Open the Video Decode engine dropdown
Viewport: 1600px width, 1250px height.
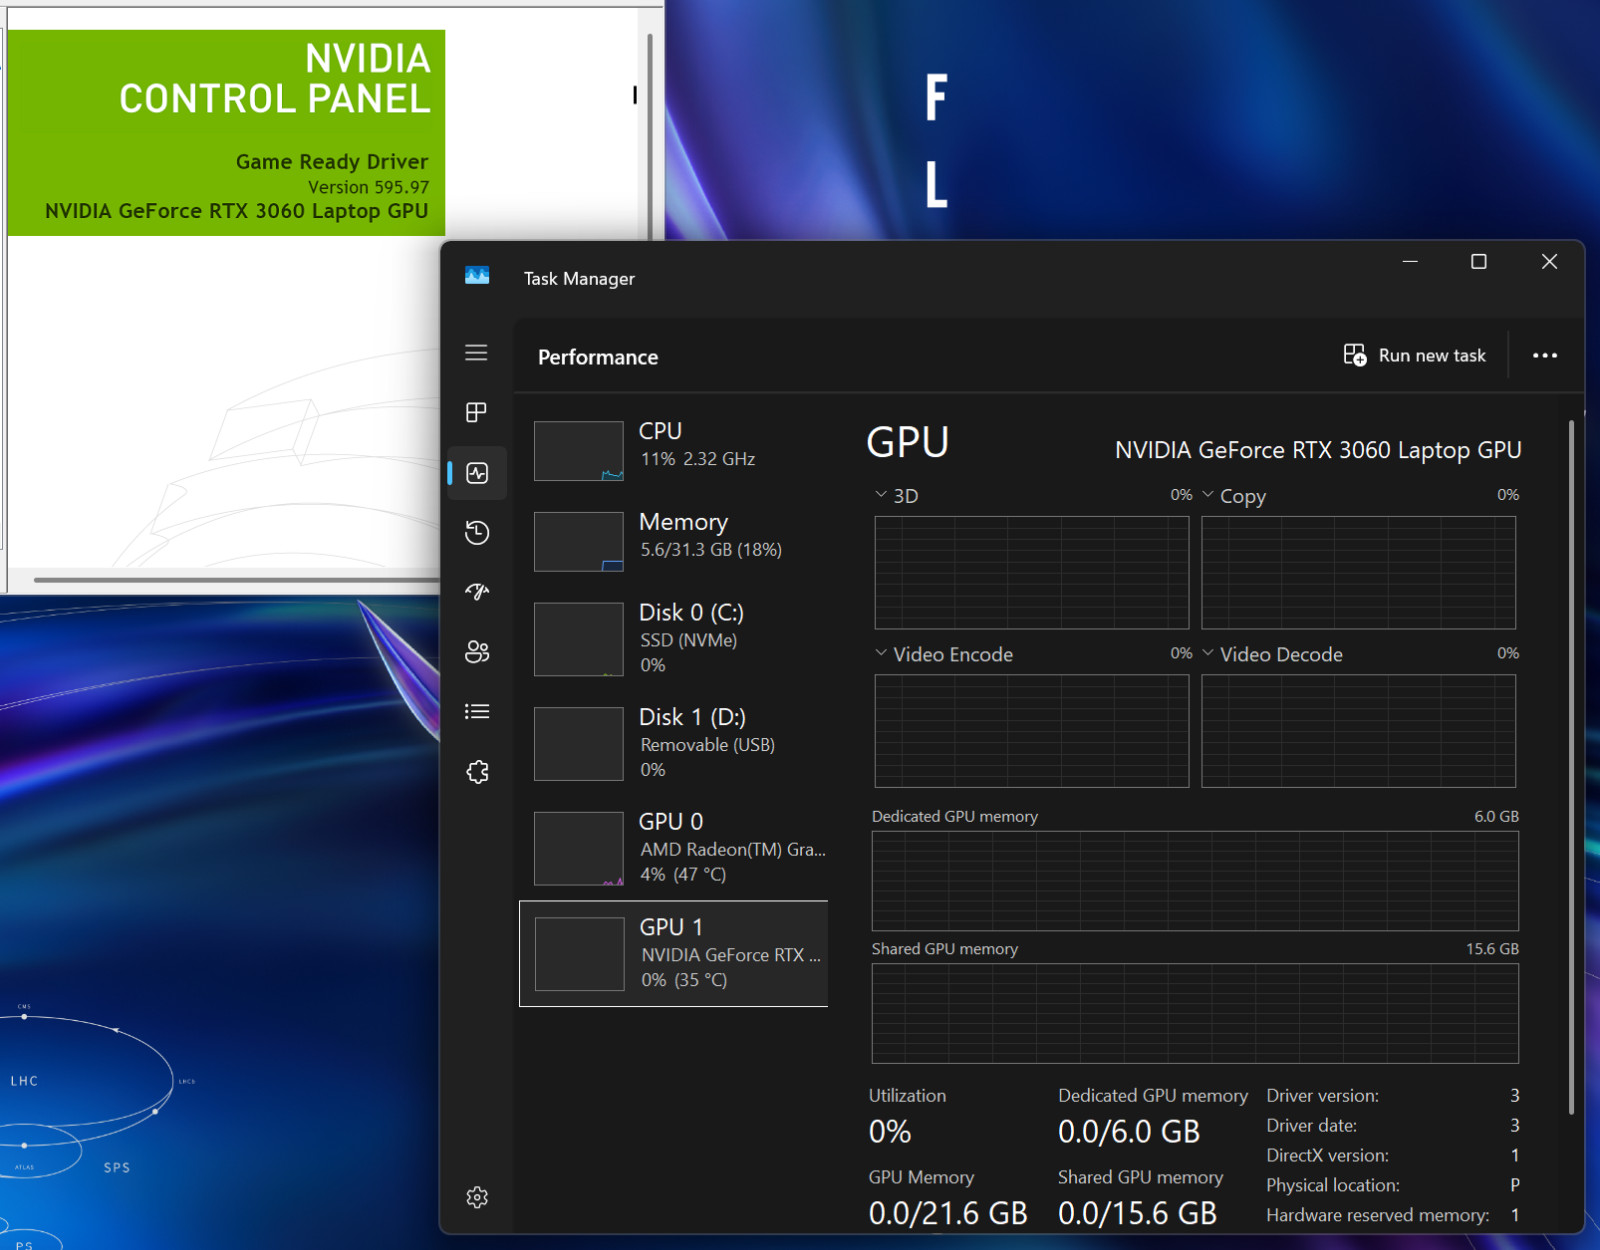1208,653
